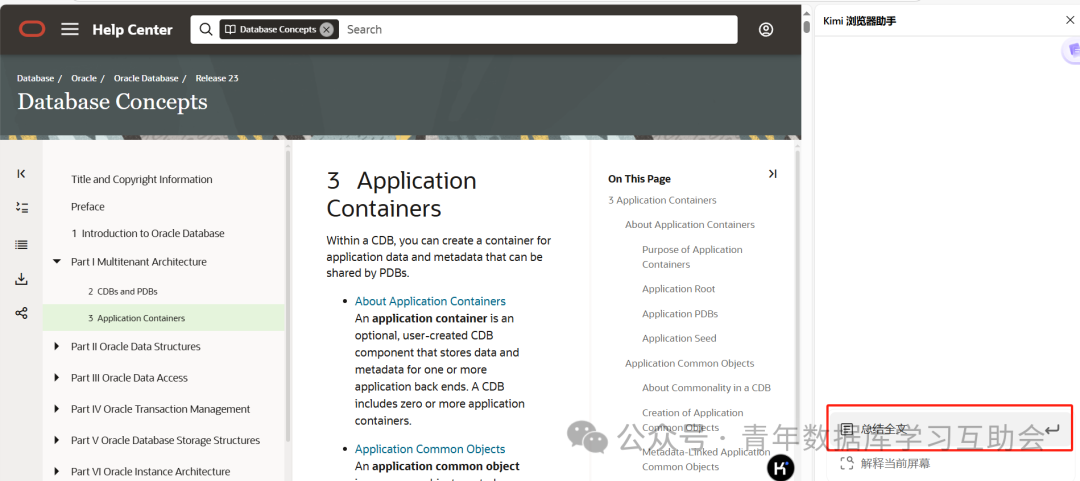Click the list view icon in left rail
This screenshot has width=1080, height=481.
tap(21, 244)
